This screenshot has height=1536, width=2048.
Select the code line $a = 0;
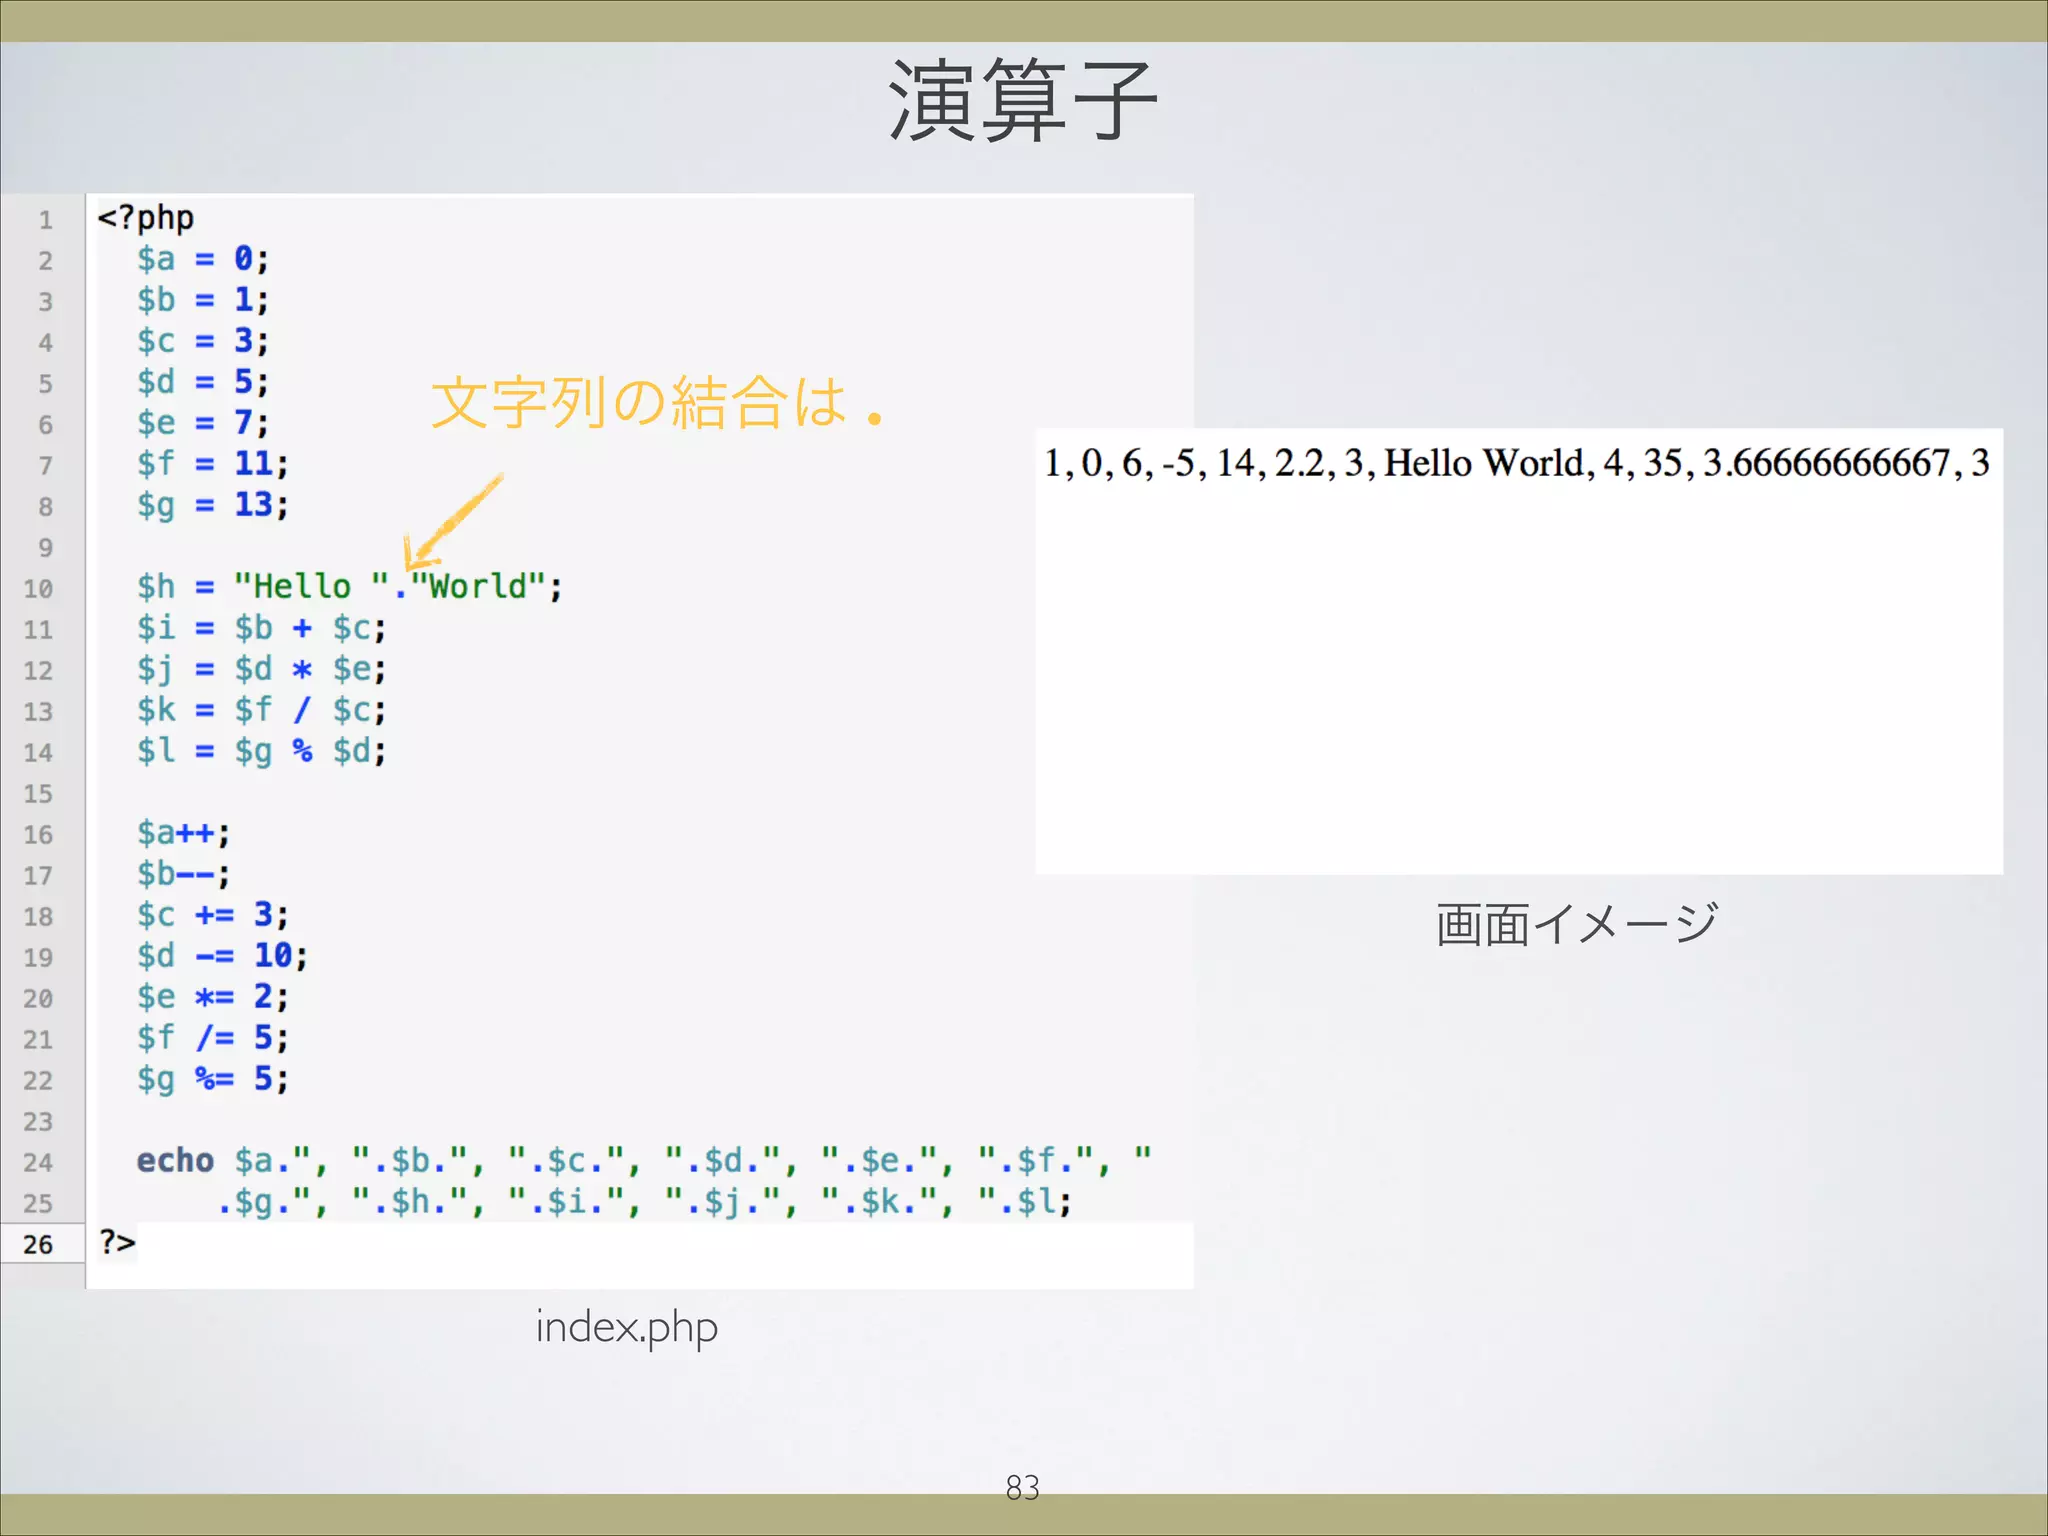tap(203, 259)
